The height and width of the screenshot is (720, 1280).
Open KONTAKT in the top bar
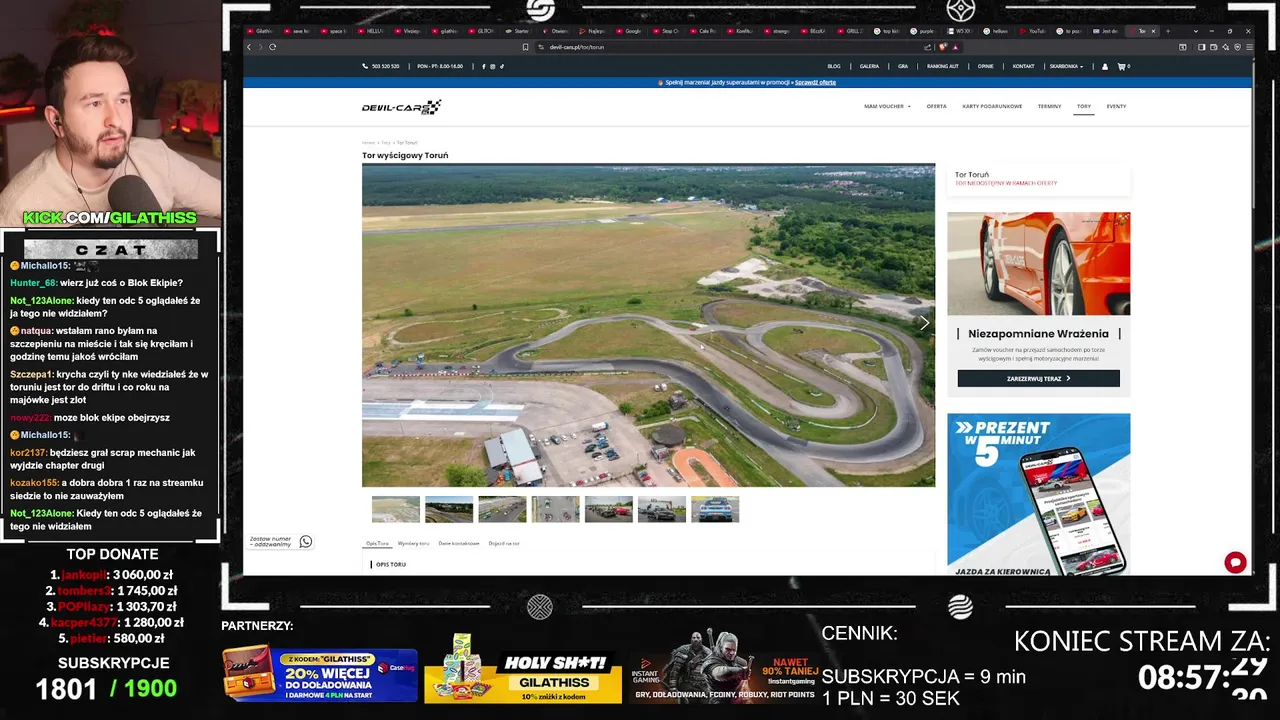click(1023, 66)
